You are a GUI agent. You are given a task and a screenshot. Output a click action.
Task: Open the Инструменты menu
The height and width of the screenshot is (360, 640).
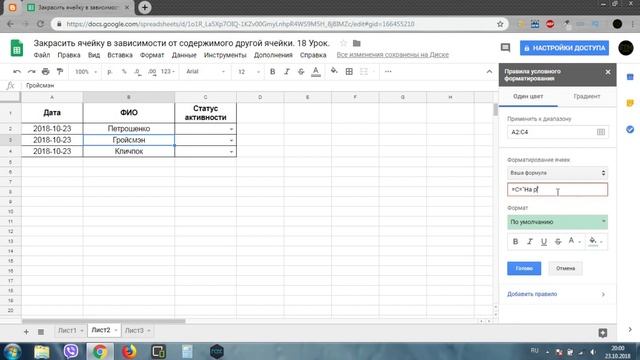pos(225,55)
